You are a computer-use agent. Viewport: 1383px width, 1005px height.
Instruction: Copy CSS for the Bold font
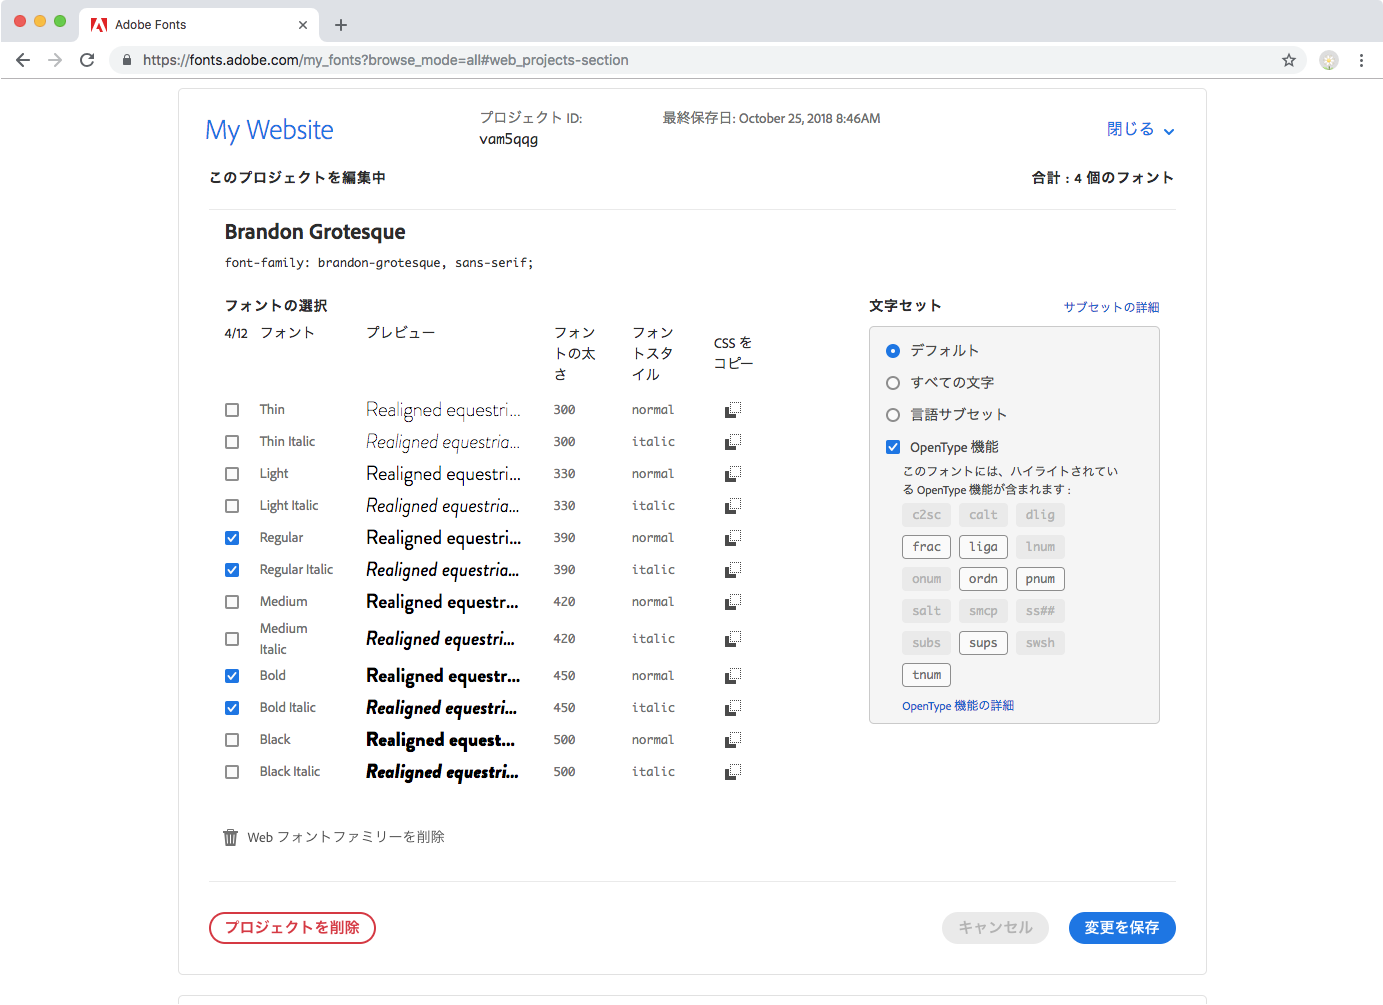pos(733,676)
